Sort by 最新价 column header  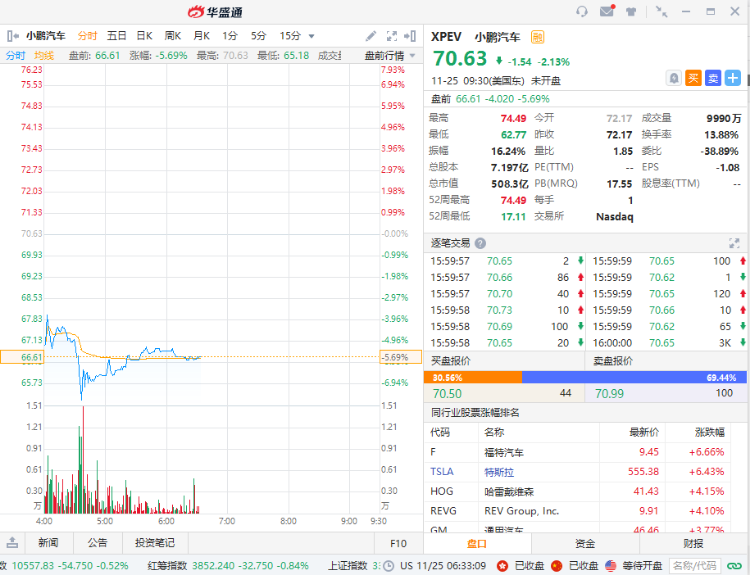(644, 432)
